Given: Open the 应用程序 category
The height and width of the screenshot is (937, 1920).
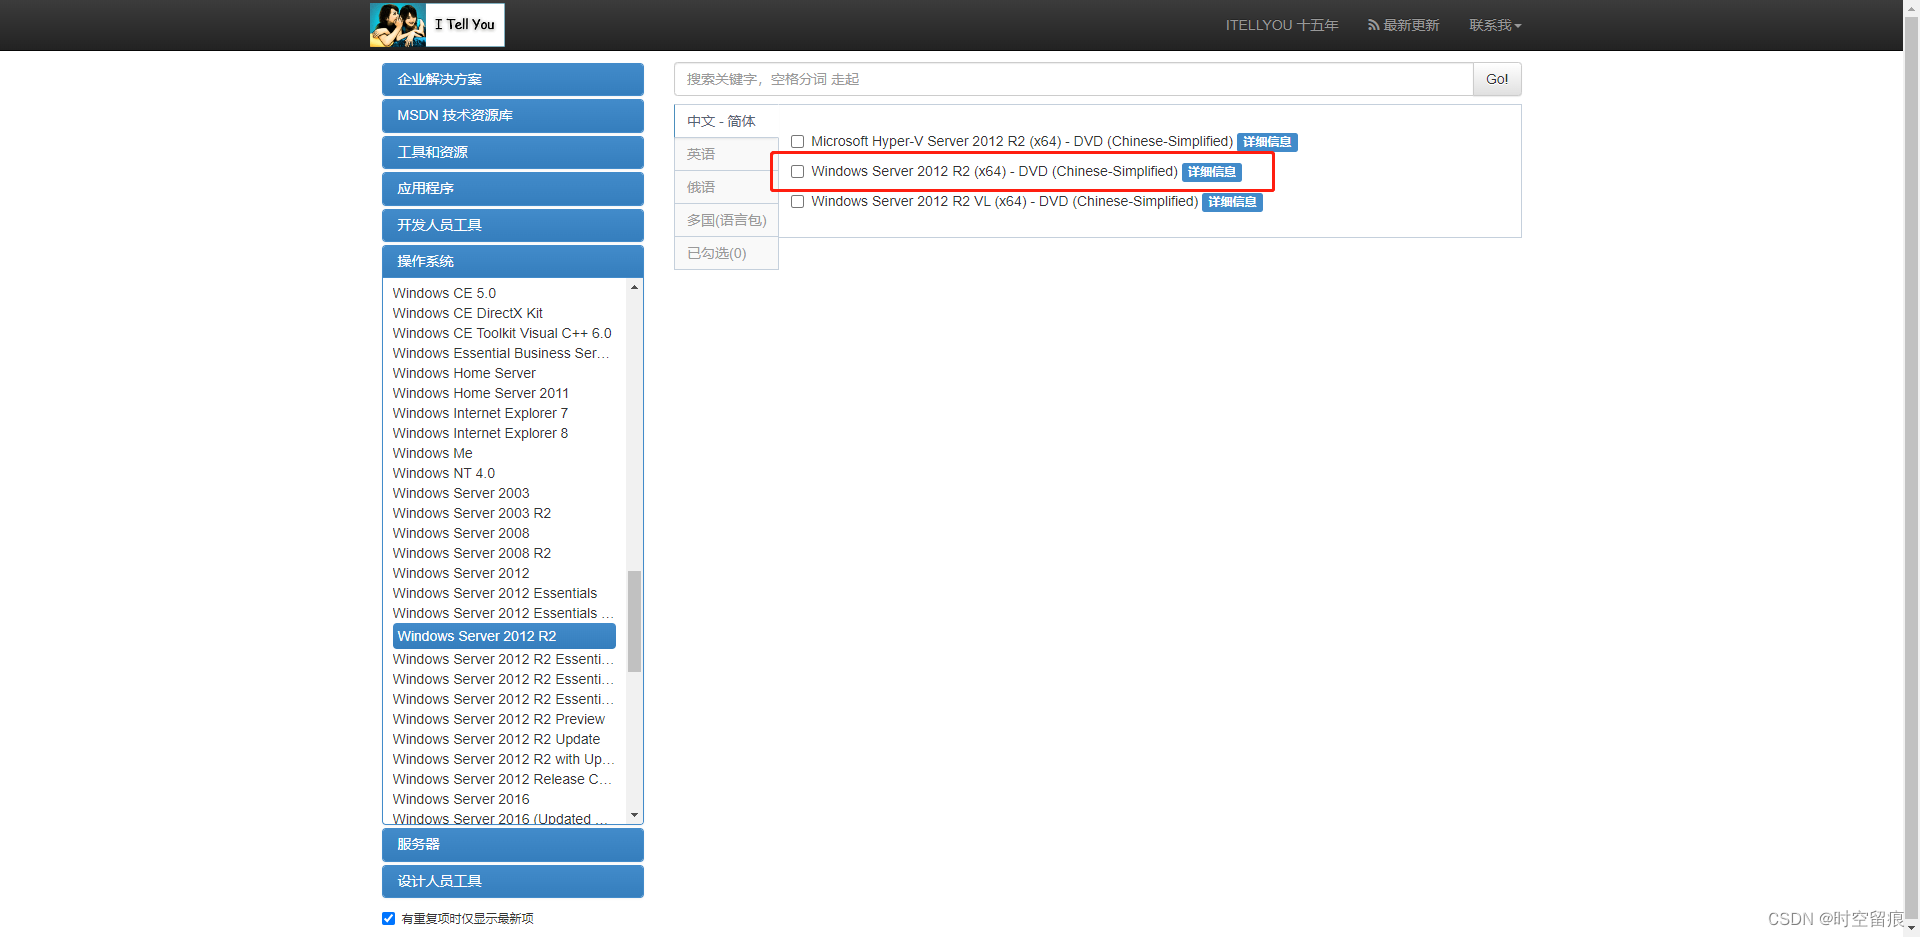Looking at the screenshot, I should pyautogui.click(x=512, y=188).
